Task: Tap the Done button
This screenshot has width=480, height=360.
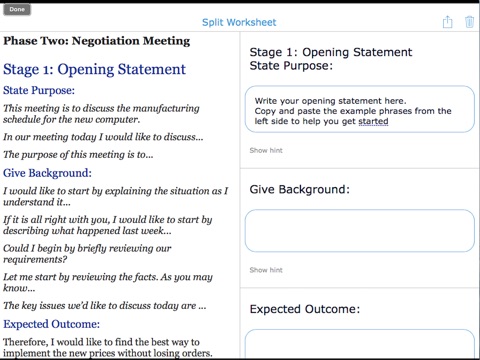Action: pos(17,9)
